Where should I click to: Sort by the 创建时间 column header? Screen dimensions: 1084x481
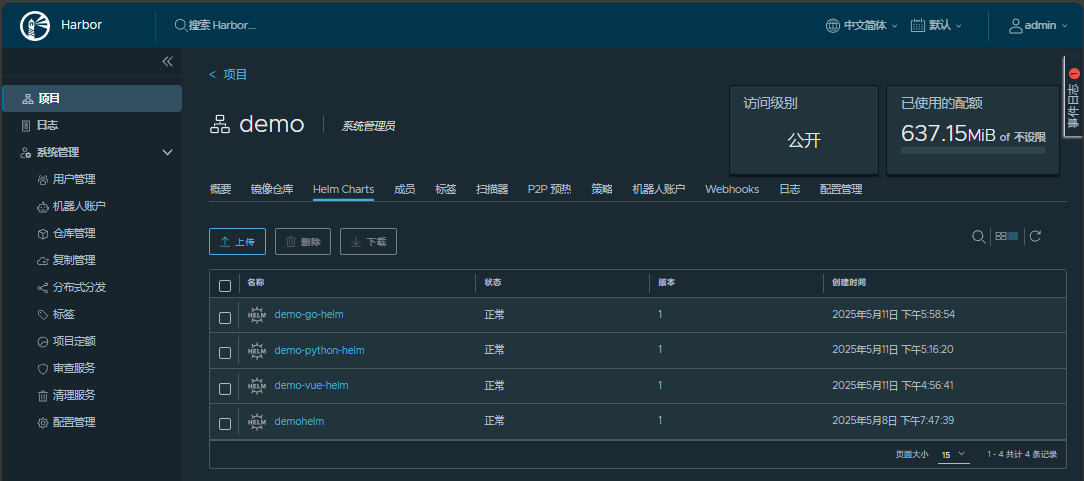coord(849,283)
